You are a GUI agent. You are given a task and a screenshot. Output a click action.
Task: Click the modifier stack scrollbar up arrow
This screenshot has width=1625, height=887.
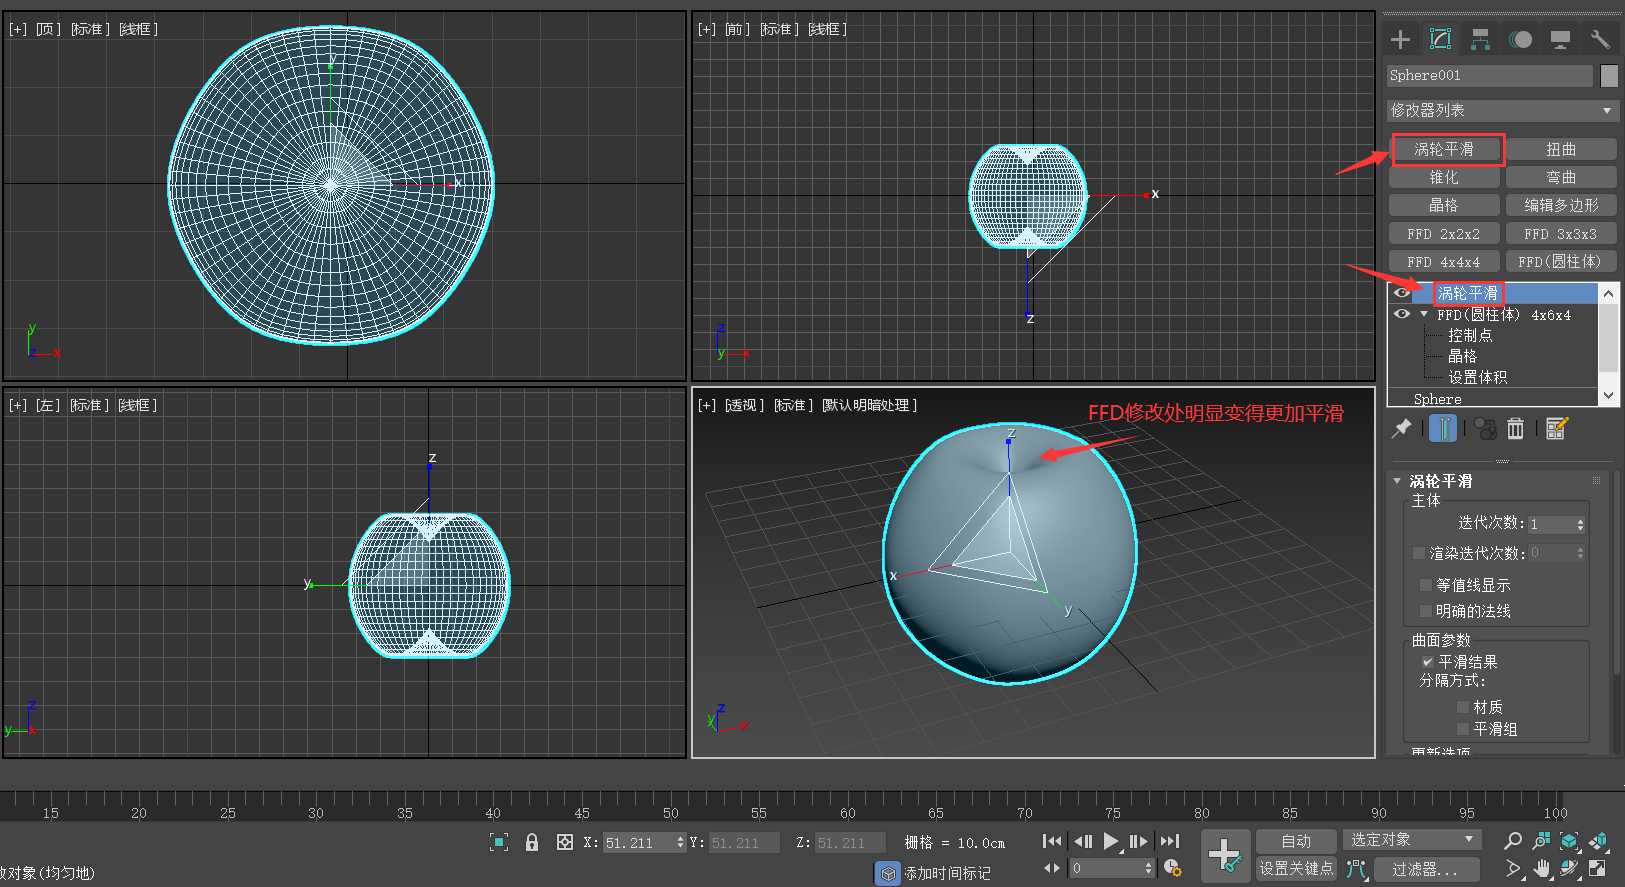(x=1609, y=293)
